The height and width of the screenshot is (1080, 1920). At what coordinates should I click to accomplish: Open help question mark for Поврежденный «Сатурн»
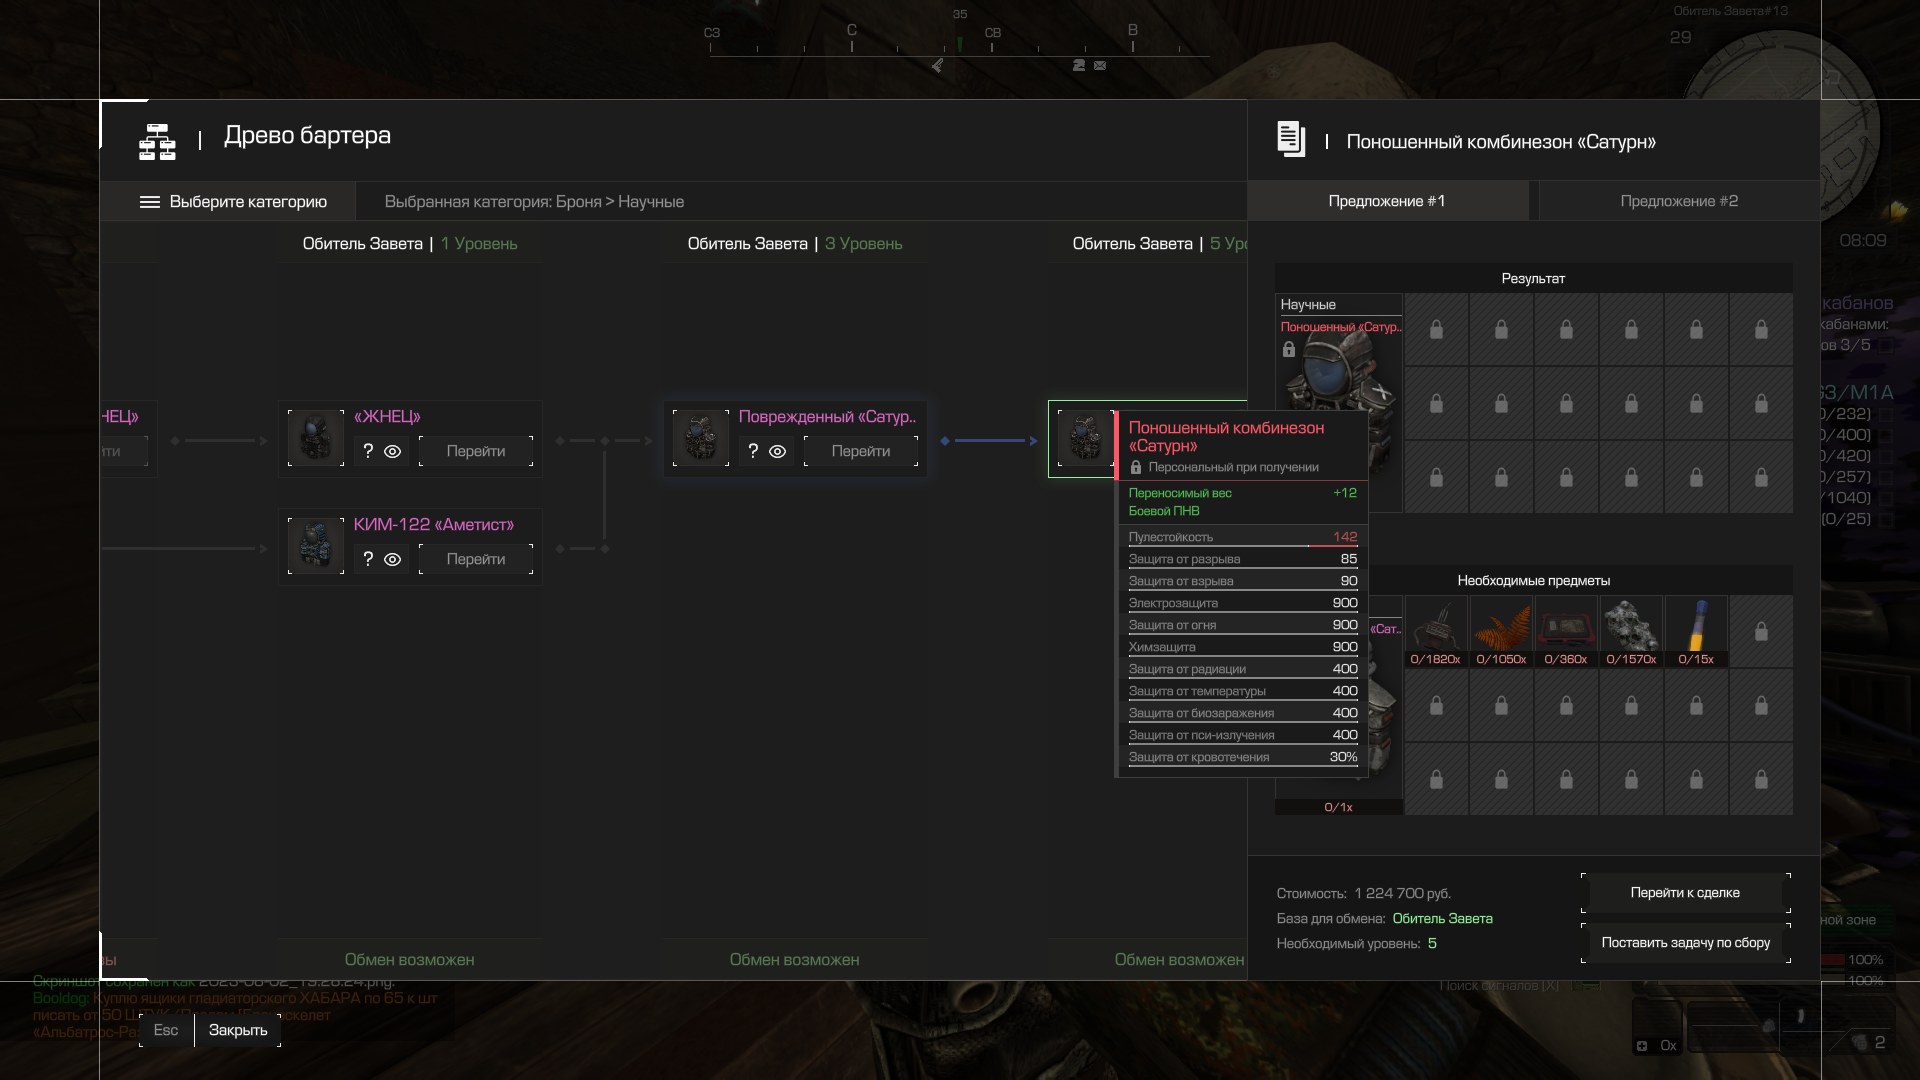tap(753, 451)
